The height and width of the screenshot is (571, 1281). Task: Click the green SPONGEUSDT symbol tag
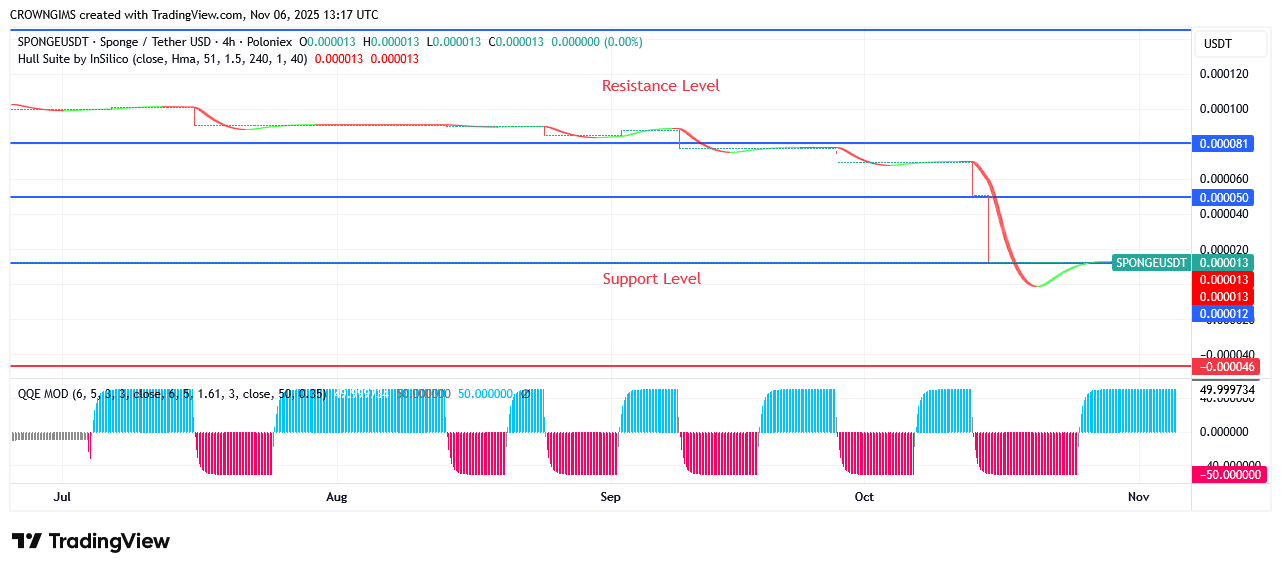coord(1151,263)
